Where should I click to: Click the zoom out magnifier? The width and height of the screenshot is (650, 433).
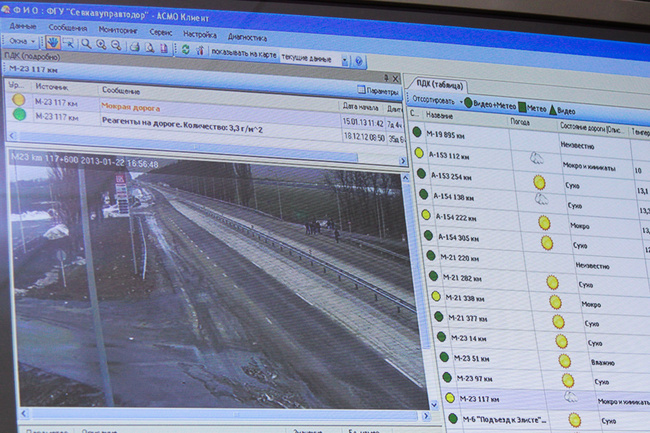tap(116, 46)
